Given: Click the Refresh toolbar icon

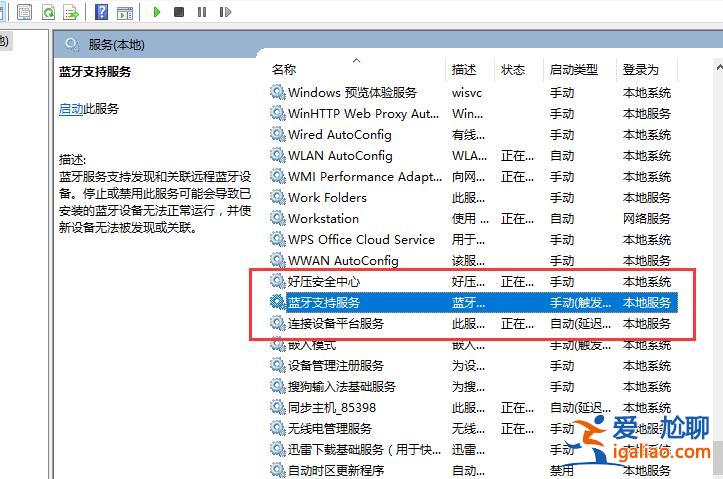Looking at the screenshot, I should tap(48, 12).
